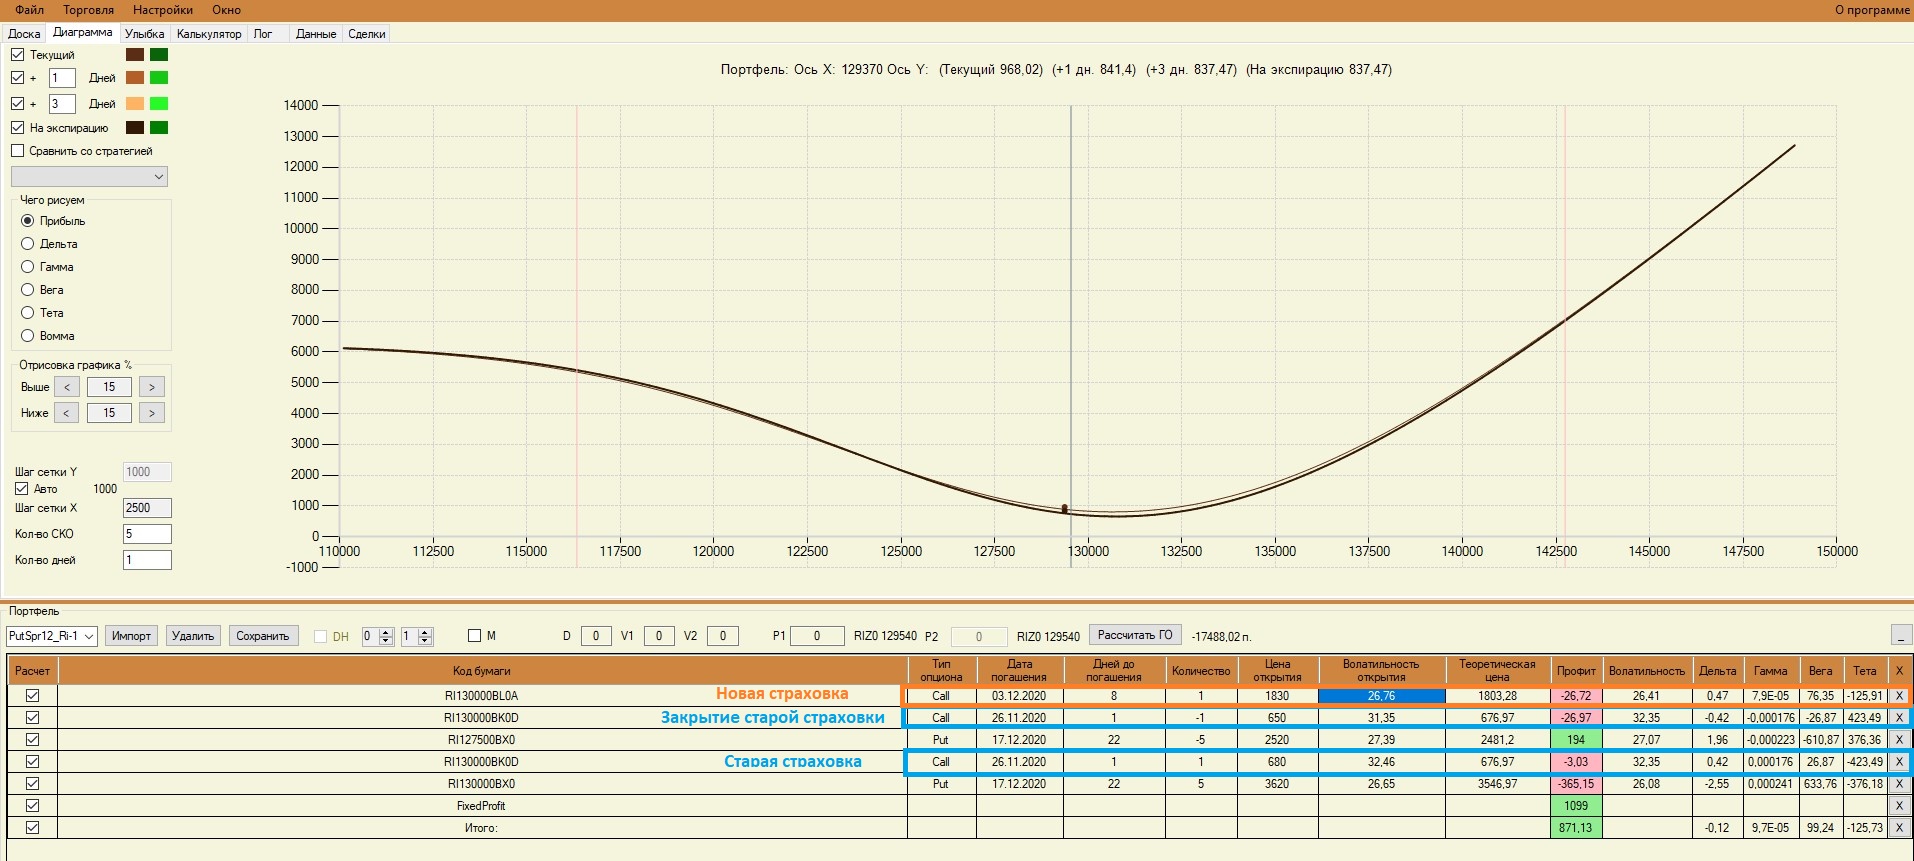This screenshot has width=1914, height=861.
Task: Click the 'Сохранить' button
Action: point(263,636)
